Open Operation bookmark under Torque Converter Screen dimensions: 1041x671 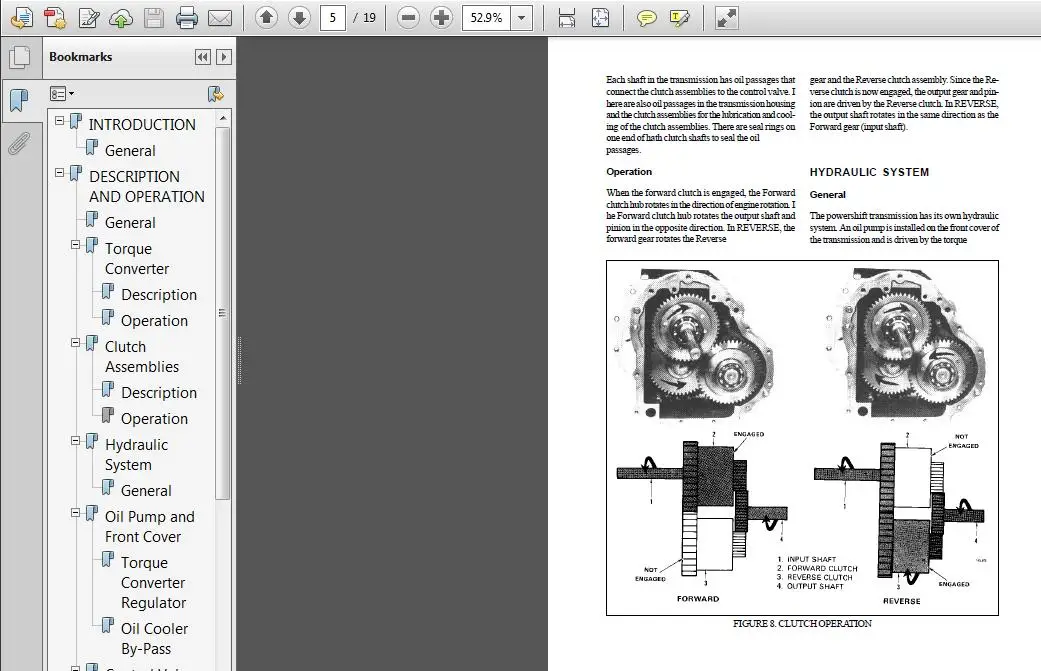[154, 321]
